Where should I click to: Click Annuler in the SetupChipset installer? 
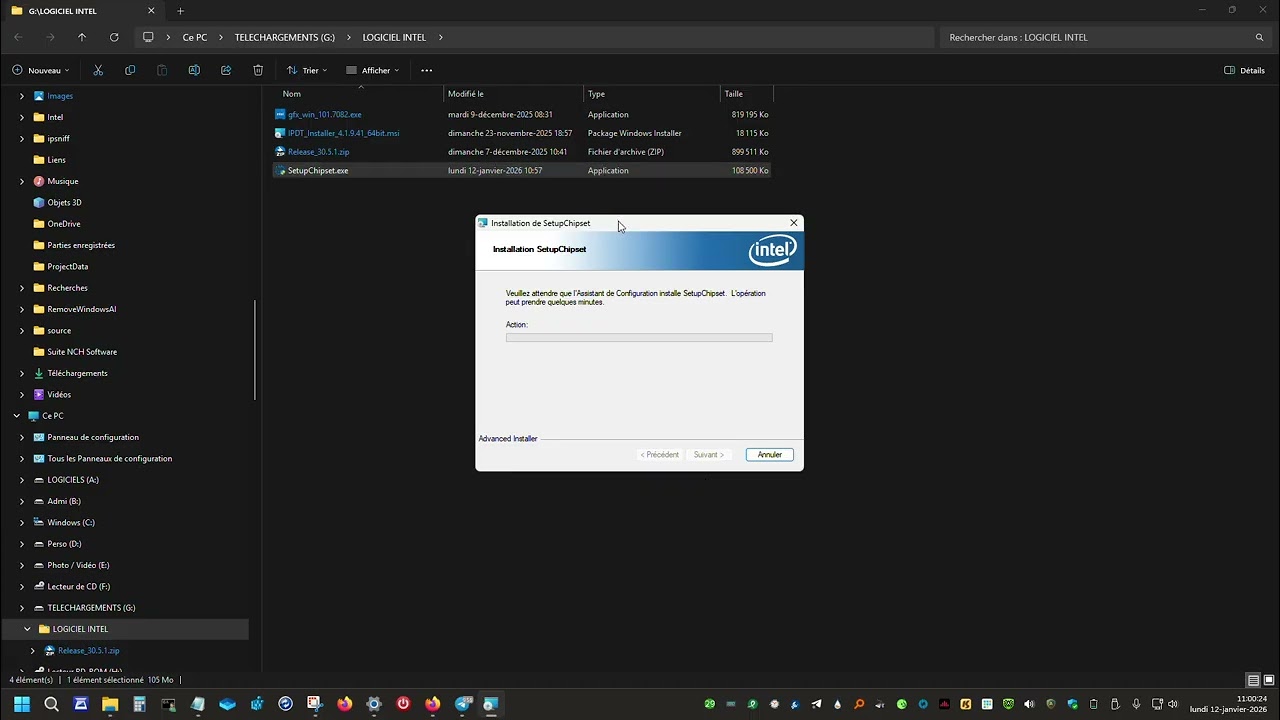click(x=769, y=455)
